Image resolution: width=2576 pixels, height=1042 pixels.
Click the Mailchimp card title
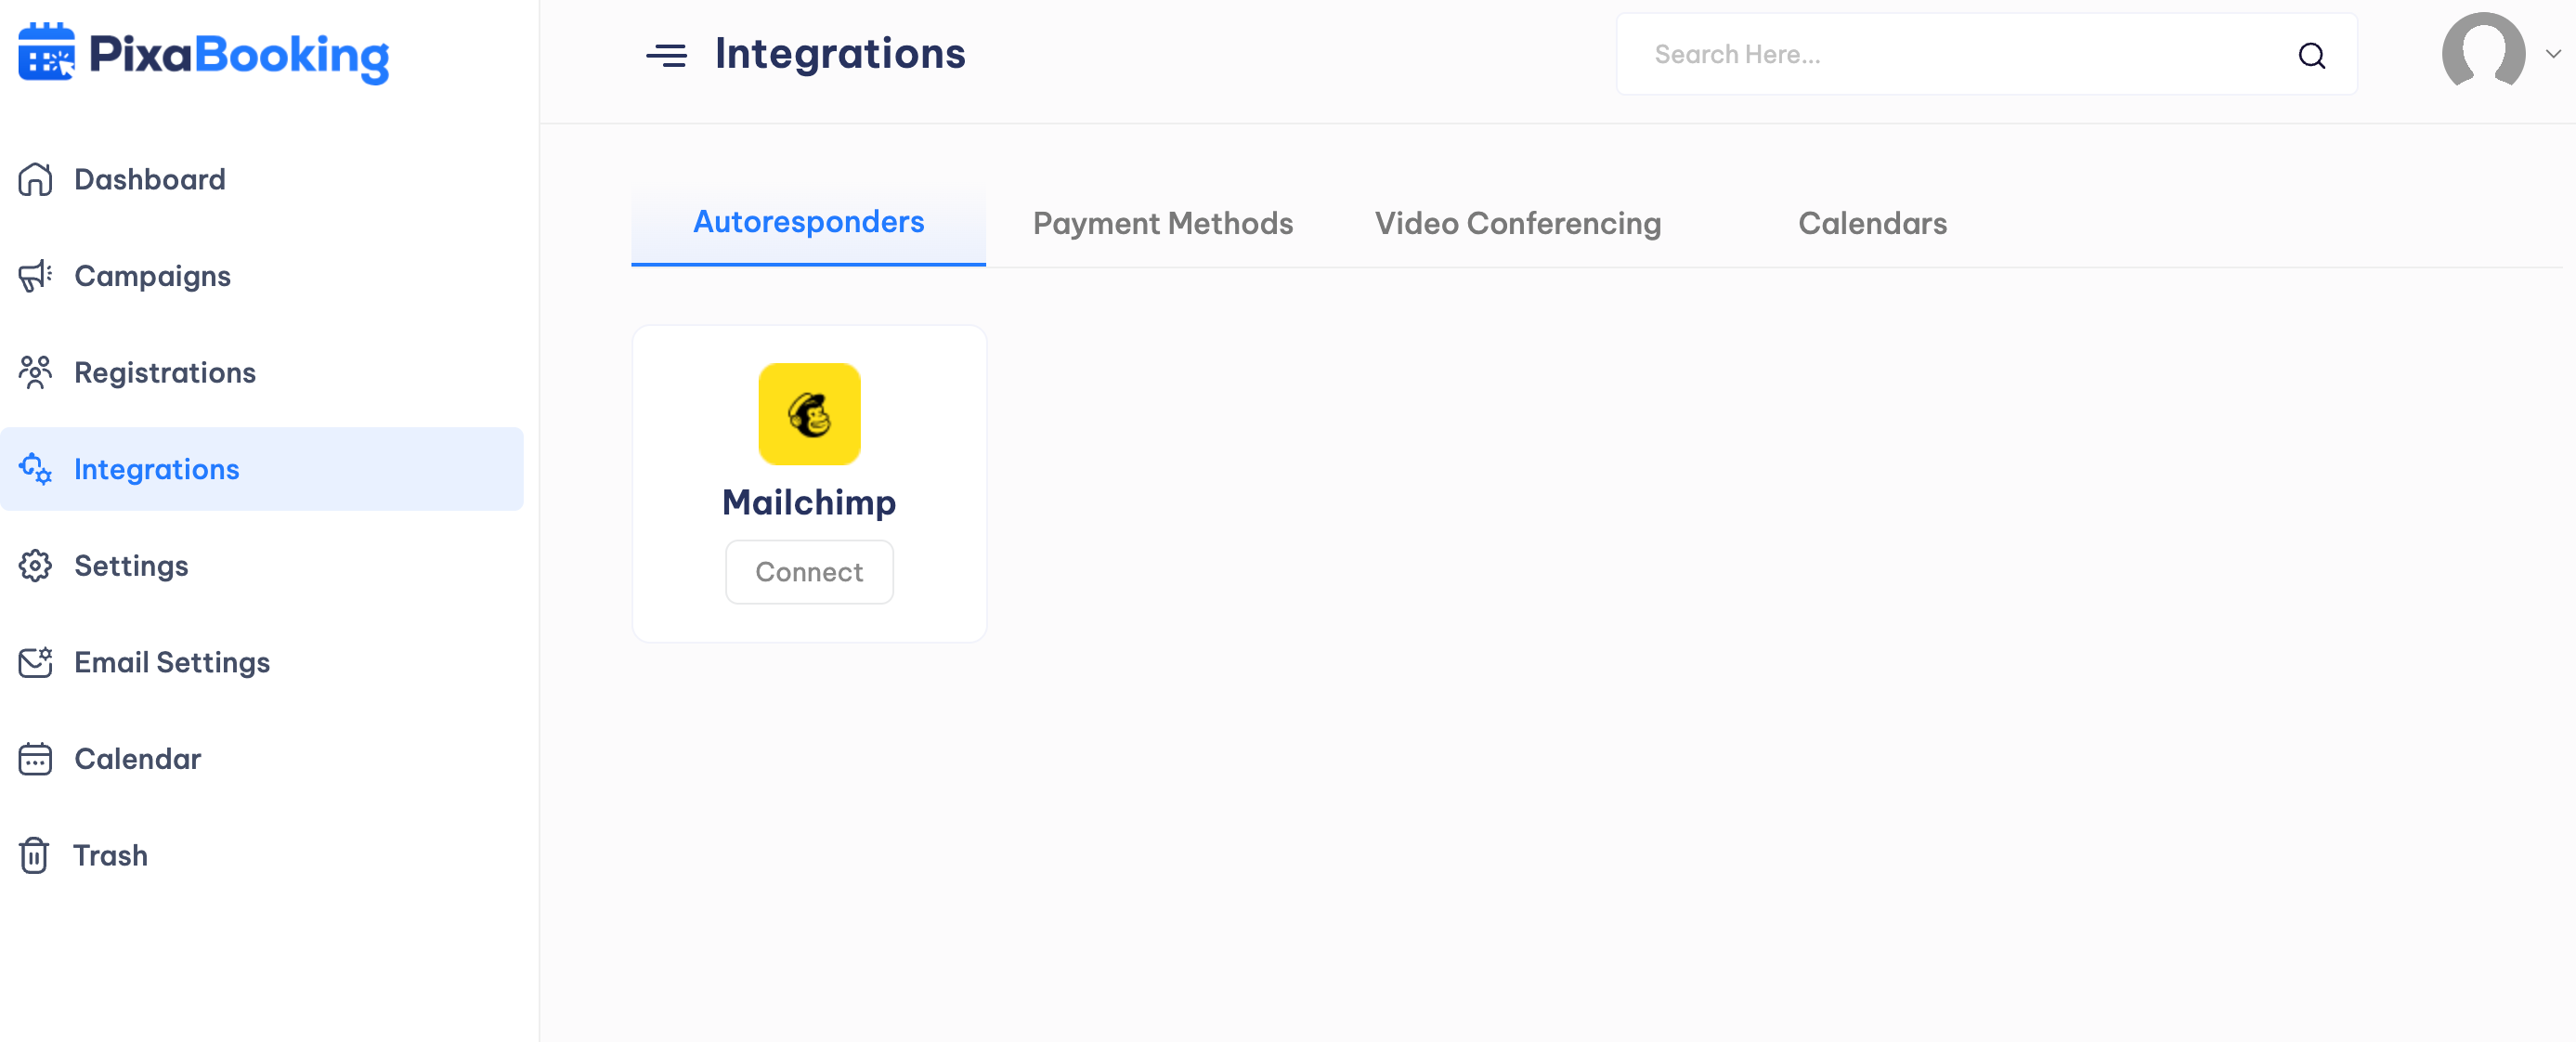point(809,502)
